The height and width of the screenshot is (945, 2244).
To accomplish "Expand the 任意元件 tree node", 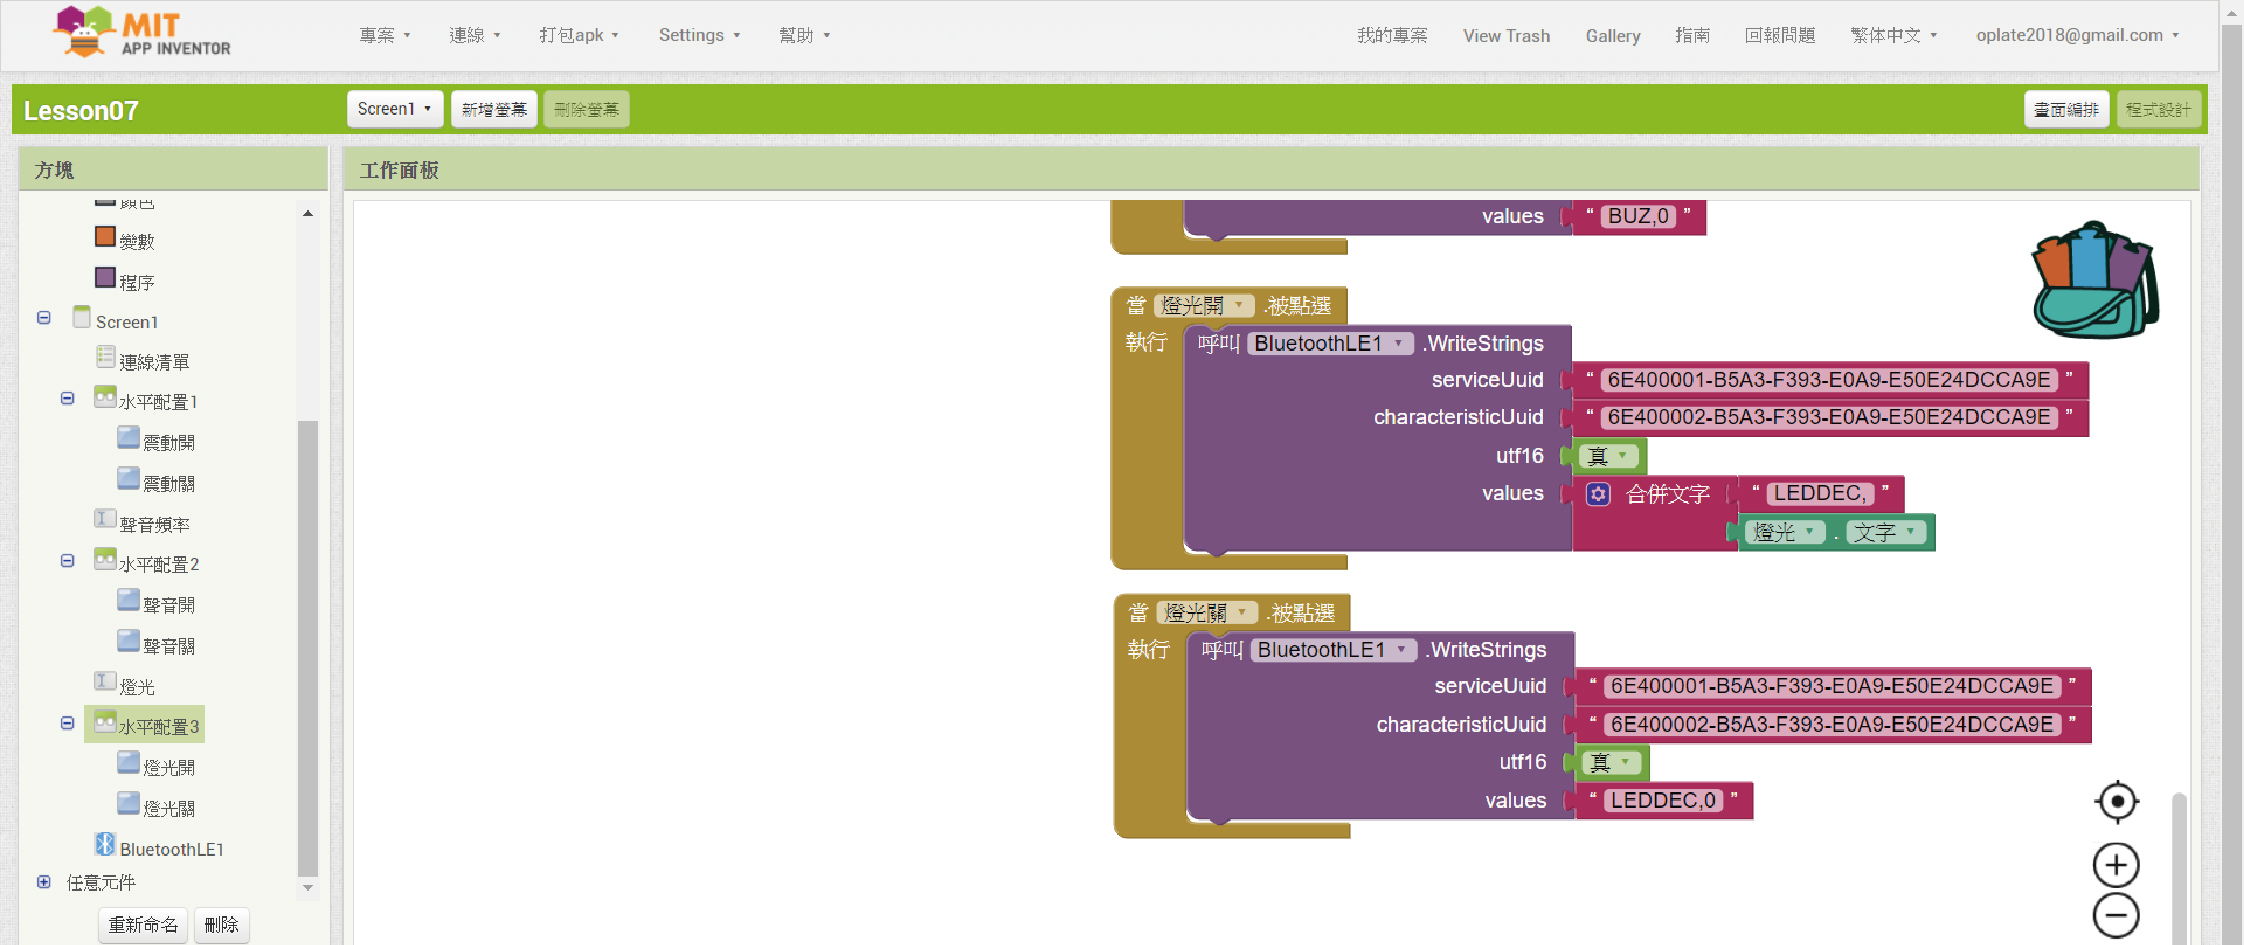I will coord(44,882).
